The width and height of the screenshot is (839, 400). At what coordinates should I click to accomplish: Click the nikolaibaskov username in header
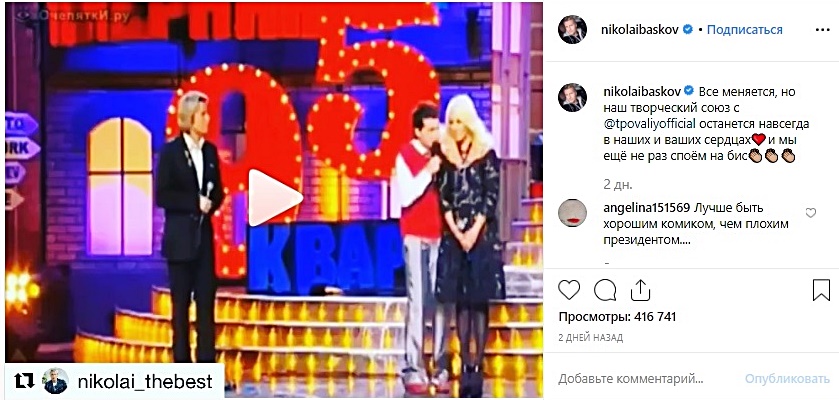pyautogui.click(x=640, y=30)
